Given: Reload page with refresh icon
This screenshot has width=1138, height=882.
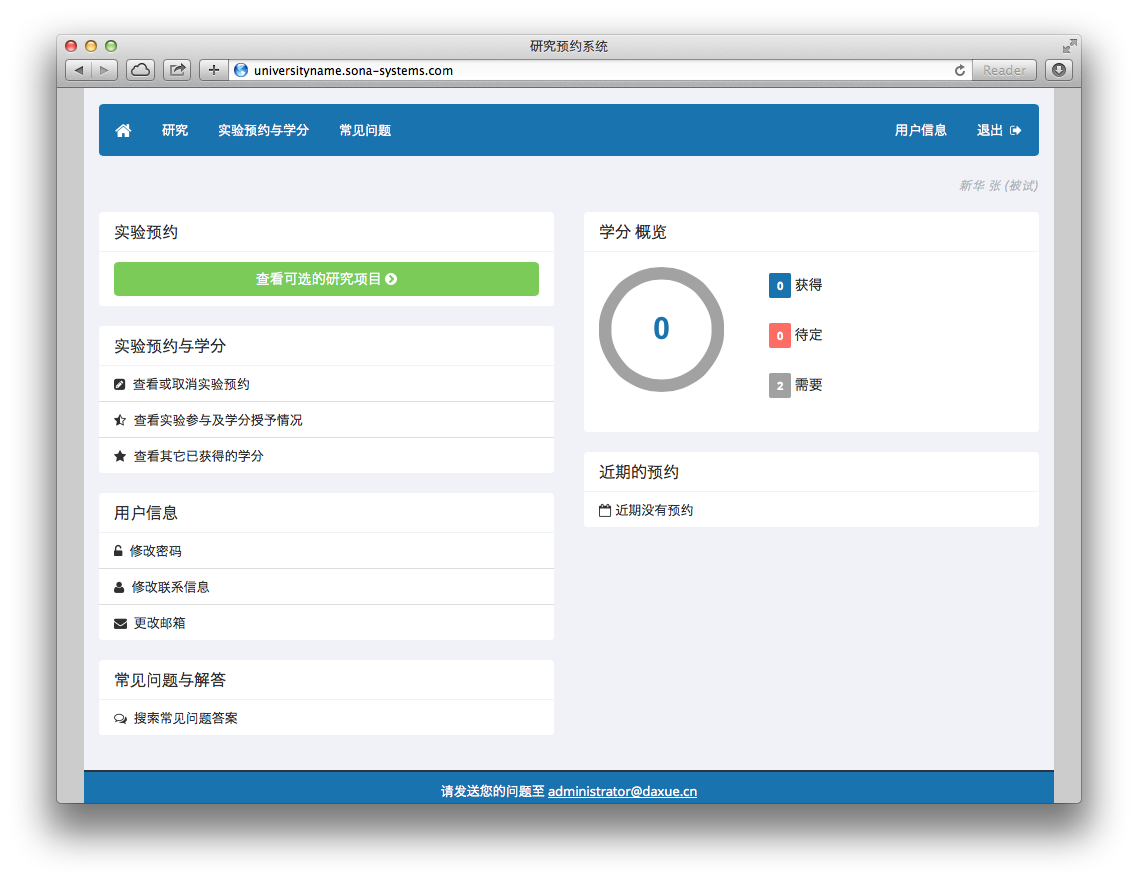Looking at the screenshot, I should (x=959, y=70).
